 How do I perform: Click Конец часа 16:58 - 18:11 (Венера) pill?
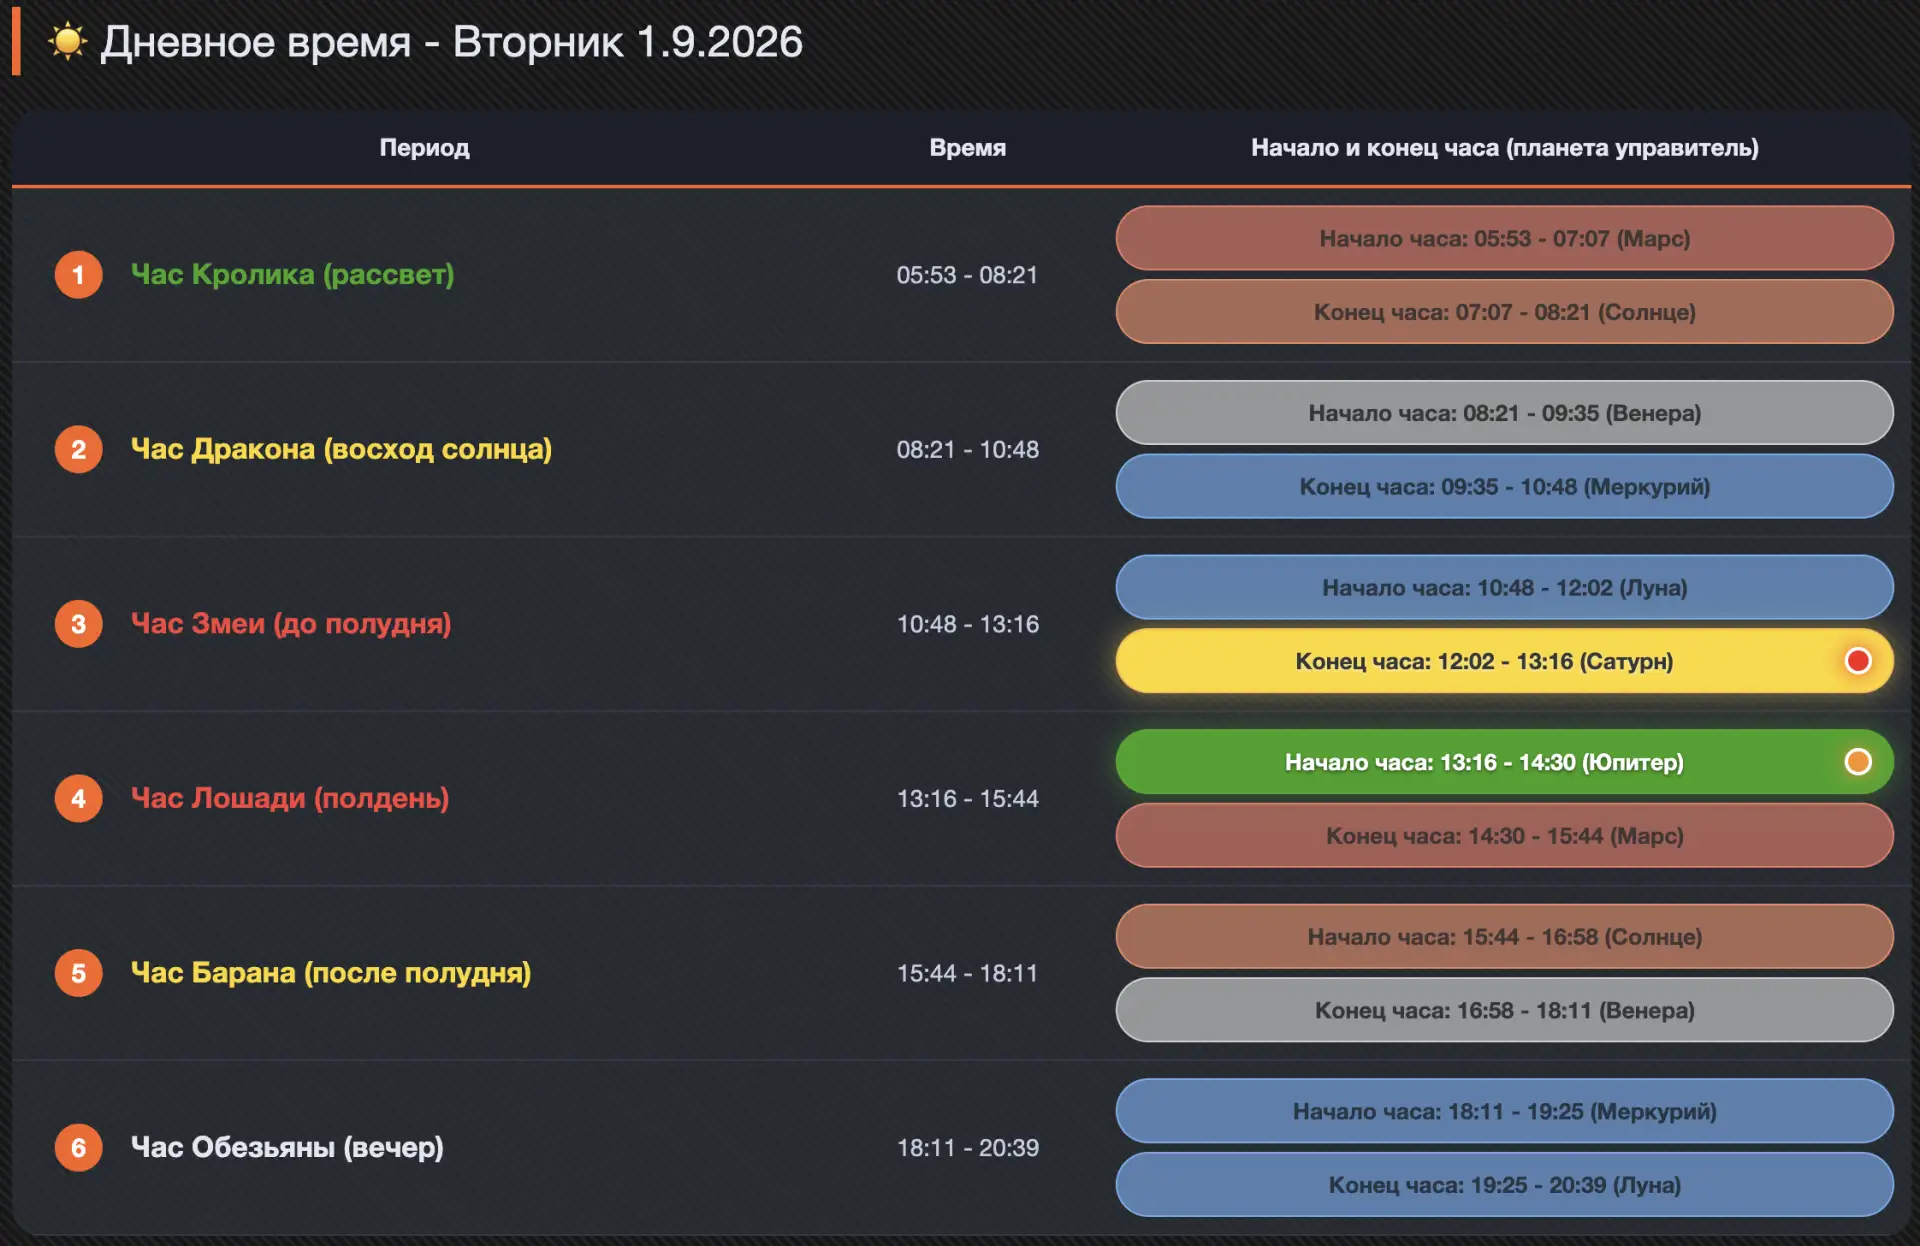coord(1505,1010)
